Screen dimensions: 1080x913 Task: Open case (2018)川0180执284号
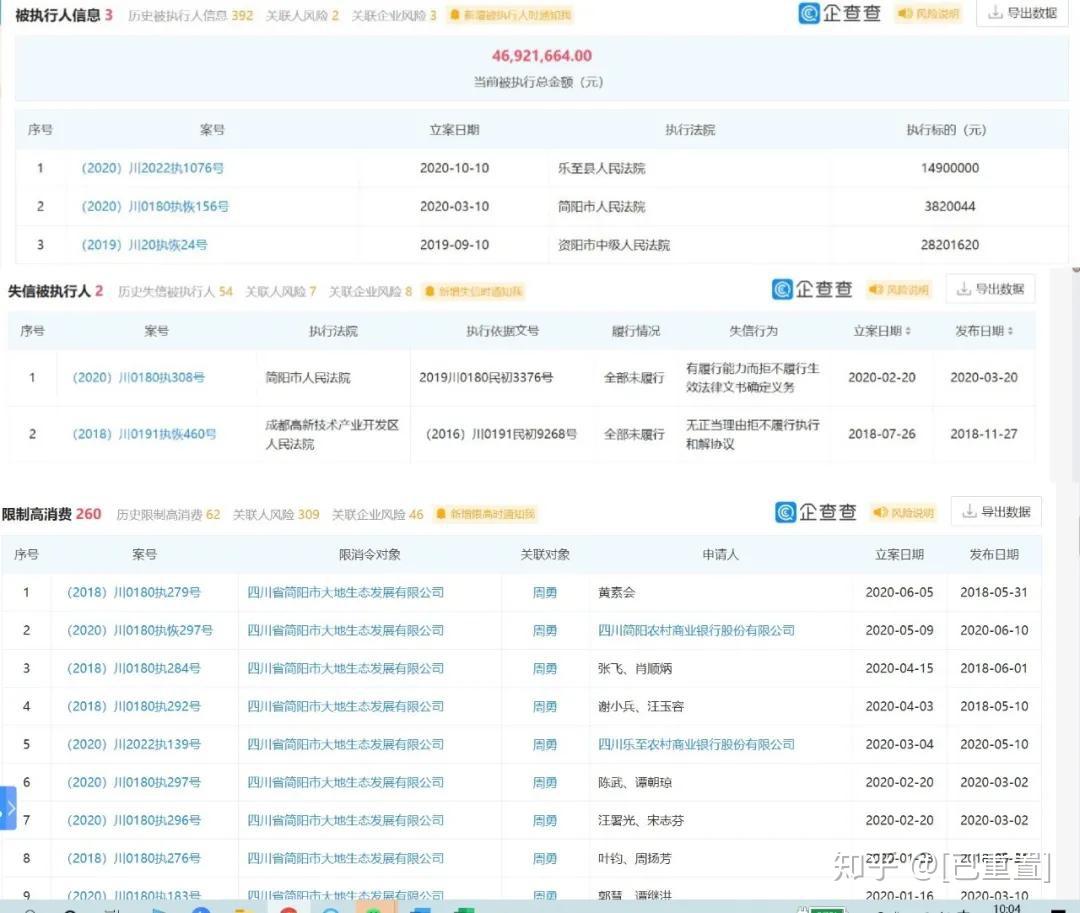coord(134,668)
